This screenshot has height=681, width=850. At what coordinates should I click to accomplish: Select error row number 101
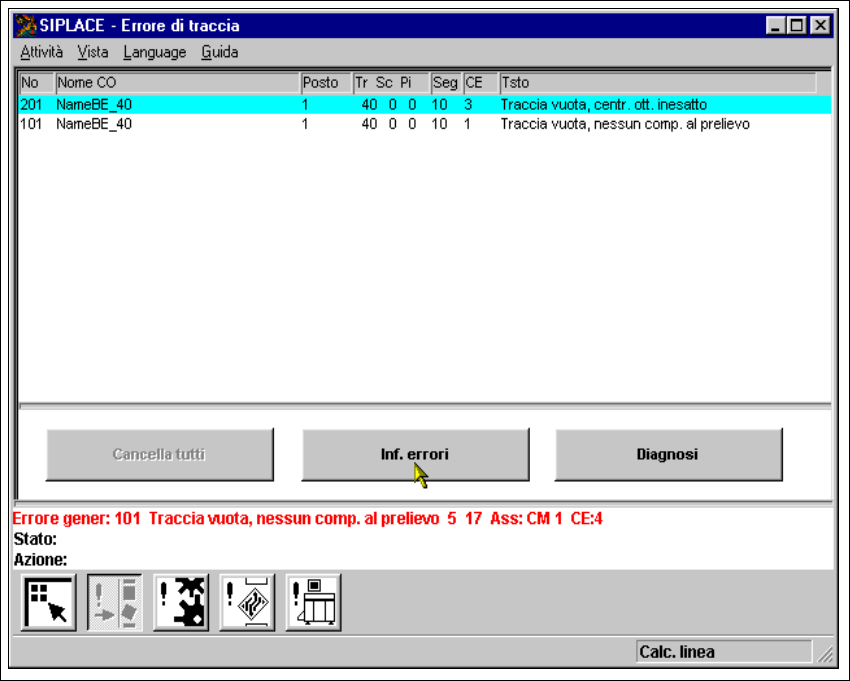click(x=425, y=124)
